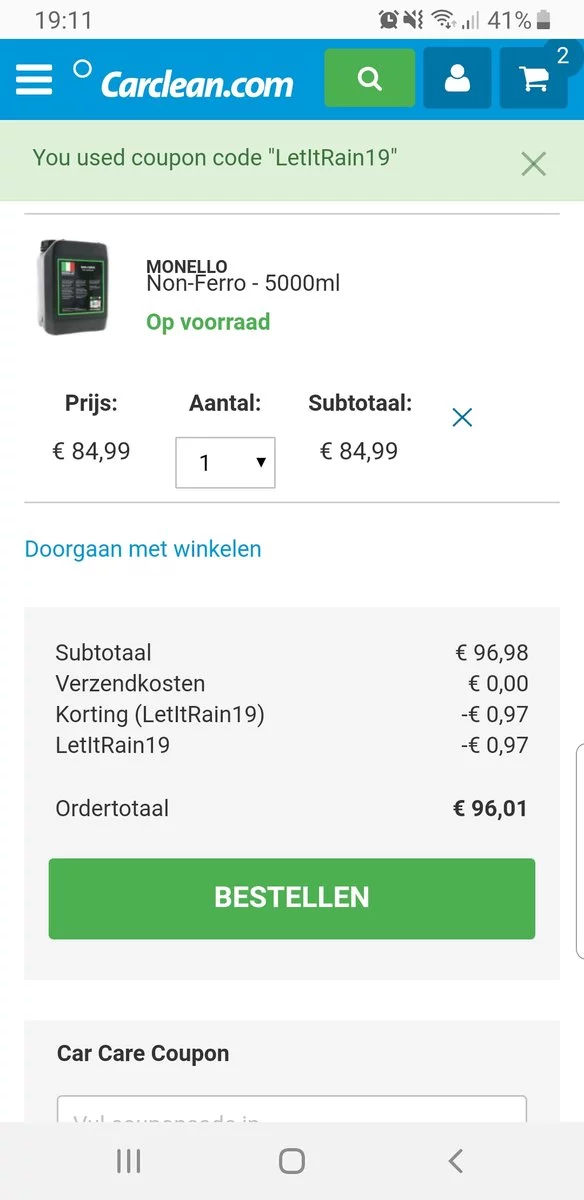584x1200 pixels.
Task: Tap the green BESTELLEN button
Action: (292, 898)
